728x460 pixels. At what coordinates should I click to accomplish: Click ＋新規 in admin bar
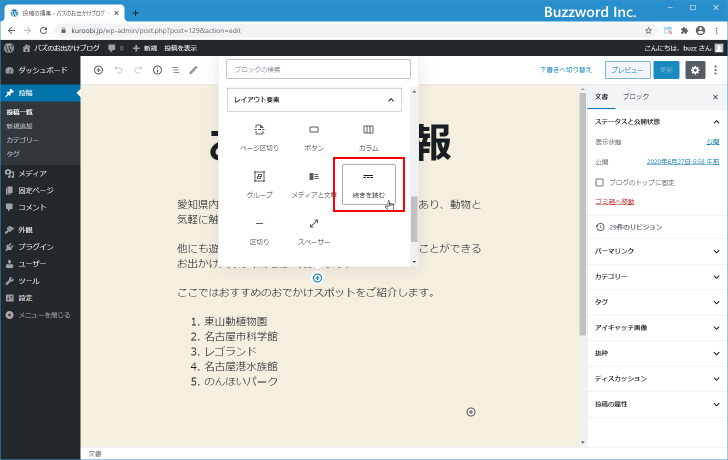pos(145,48)
